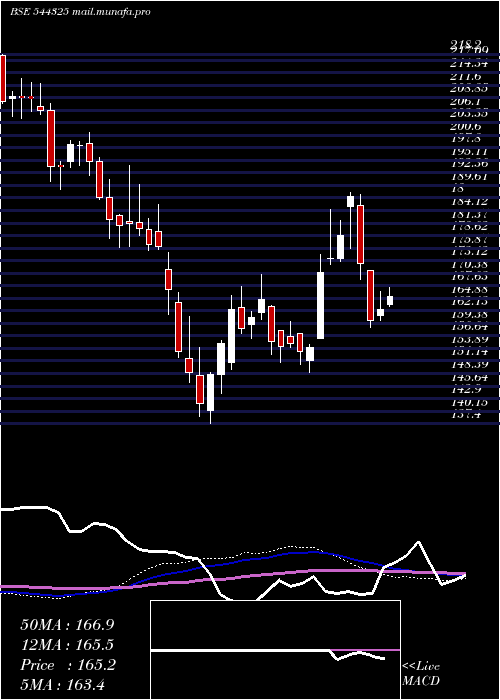Select the 195.11 price axis label
500x700 pixels.
pyautogui.click(x=469, y=152)
